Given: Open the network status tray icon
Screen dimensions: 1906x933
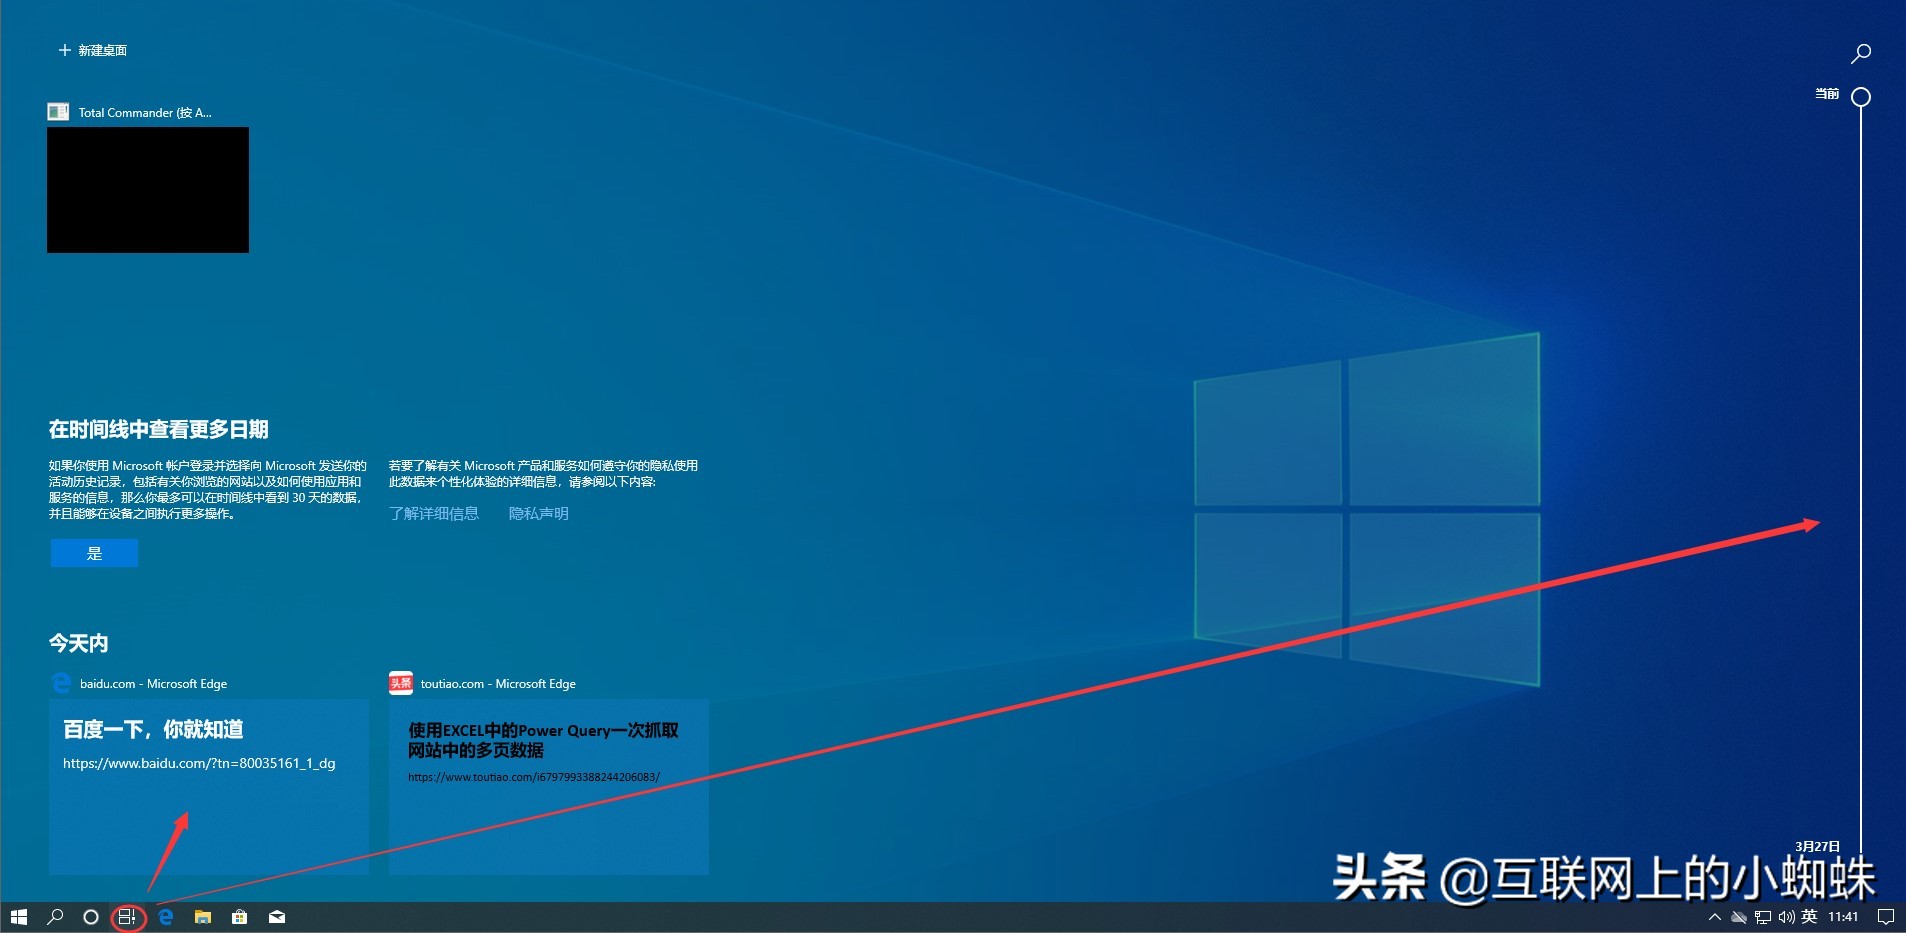Looking at the screenshot, I should 1762,917.
